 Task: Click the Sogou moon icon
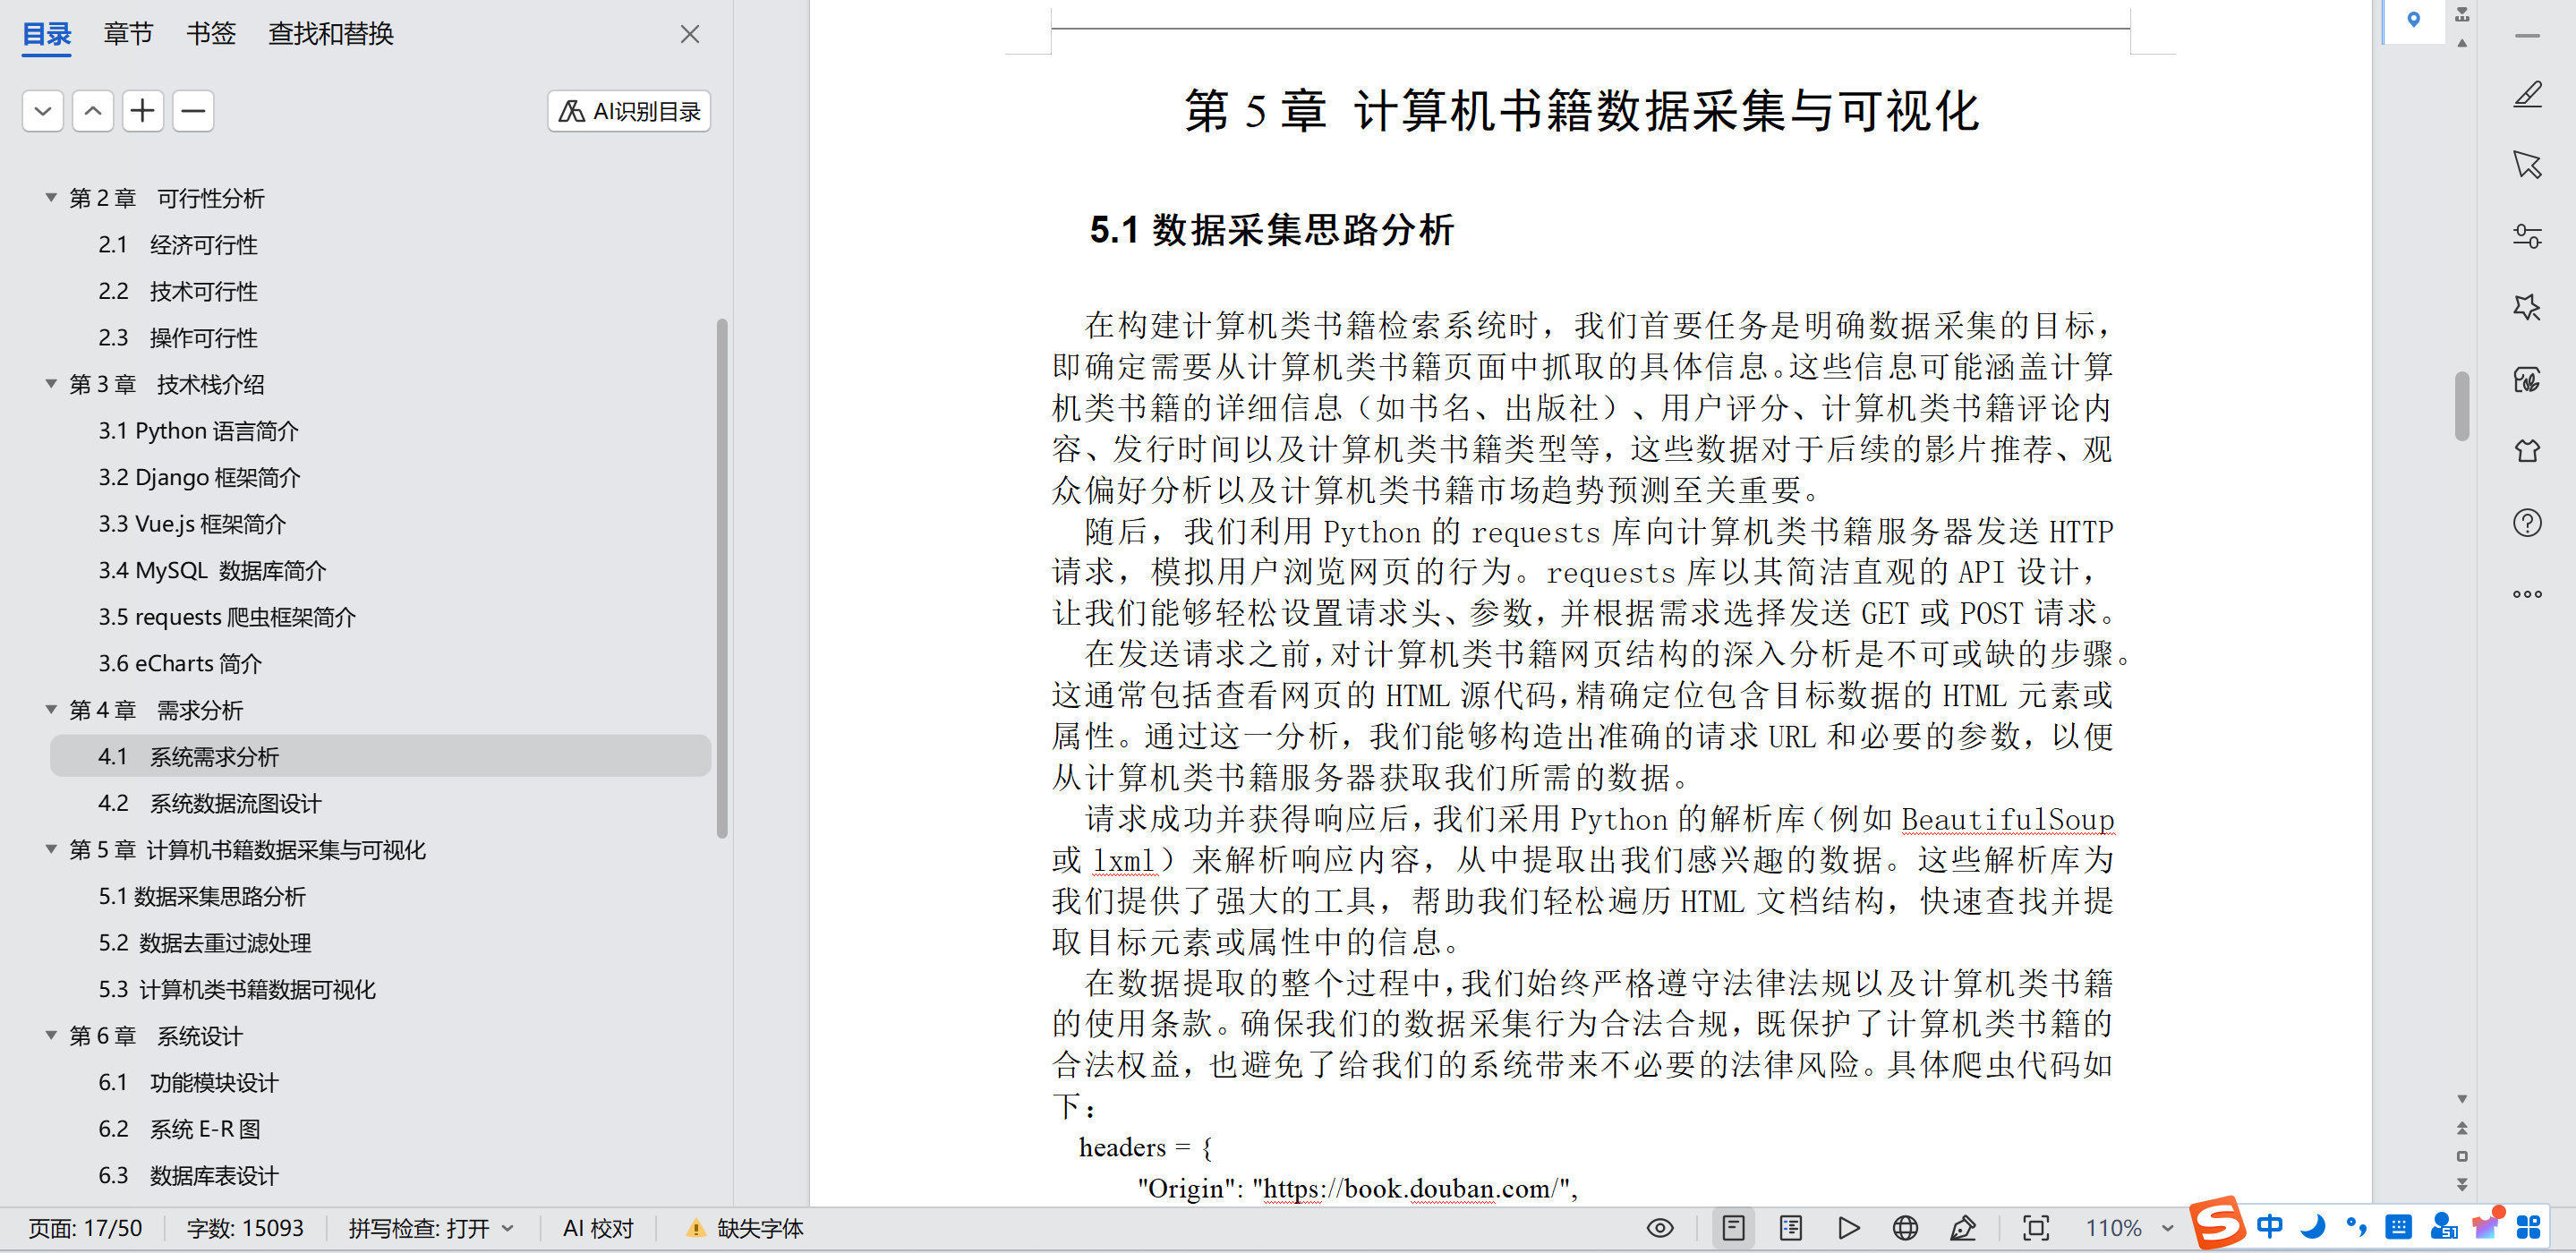click(x=2313, y=1226)
